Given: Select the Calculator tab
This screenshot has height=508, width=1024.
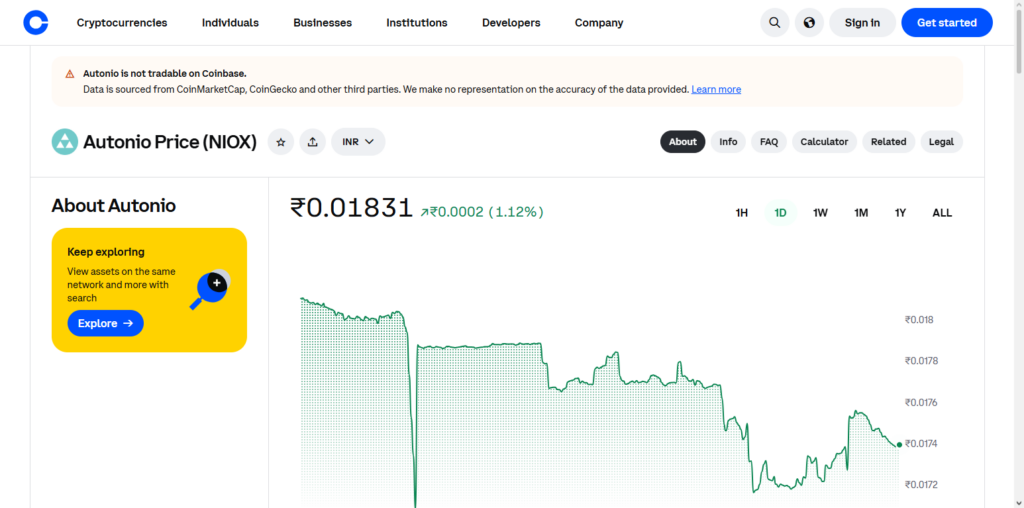Looking at the screenshot, I should [824, 142].
